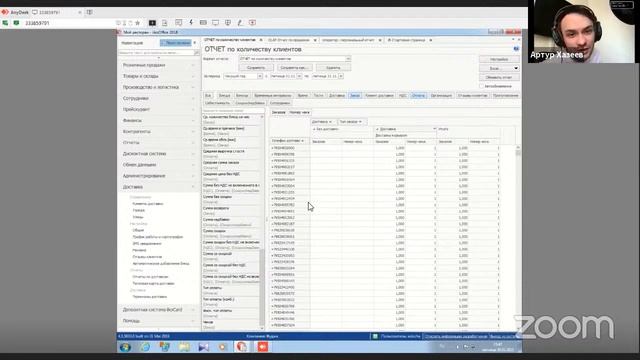Click the new session tab icon in AnyDesk
The image size is (640, 360).
(89, 12)
